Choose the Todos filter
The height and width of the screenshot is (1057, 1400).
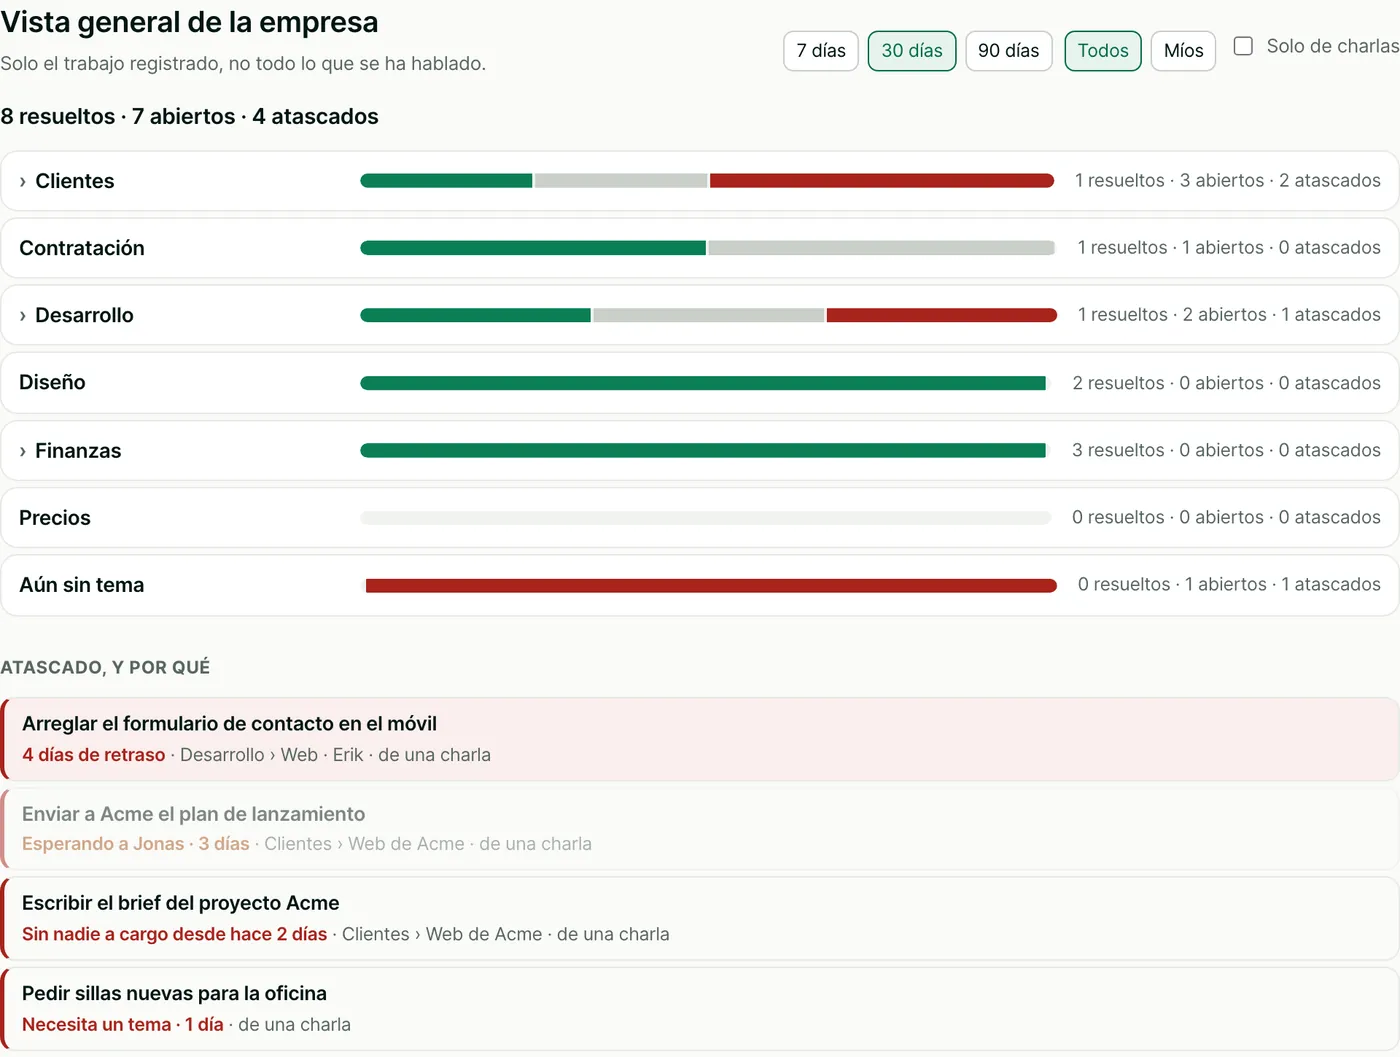pyautogui.click(x=1103, y=51)
